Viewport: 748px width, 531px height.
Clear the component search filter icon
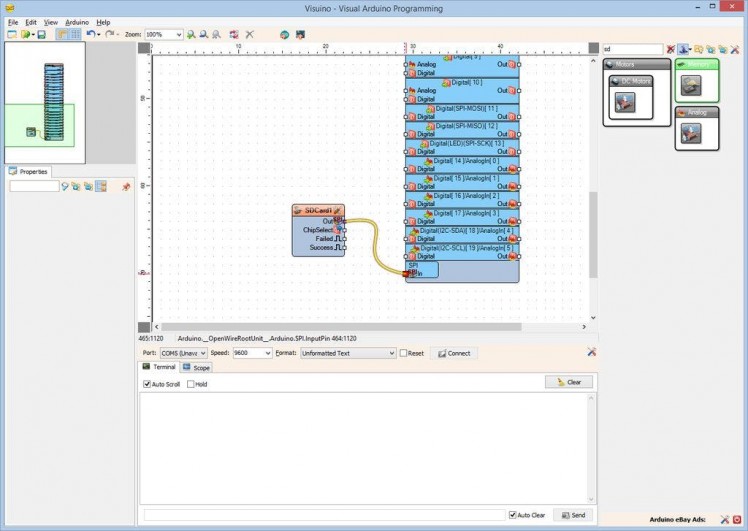670,49
